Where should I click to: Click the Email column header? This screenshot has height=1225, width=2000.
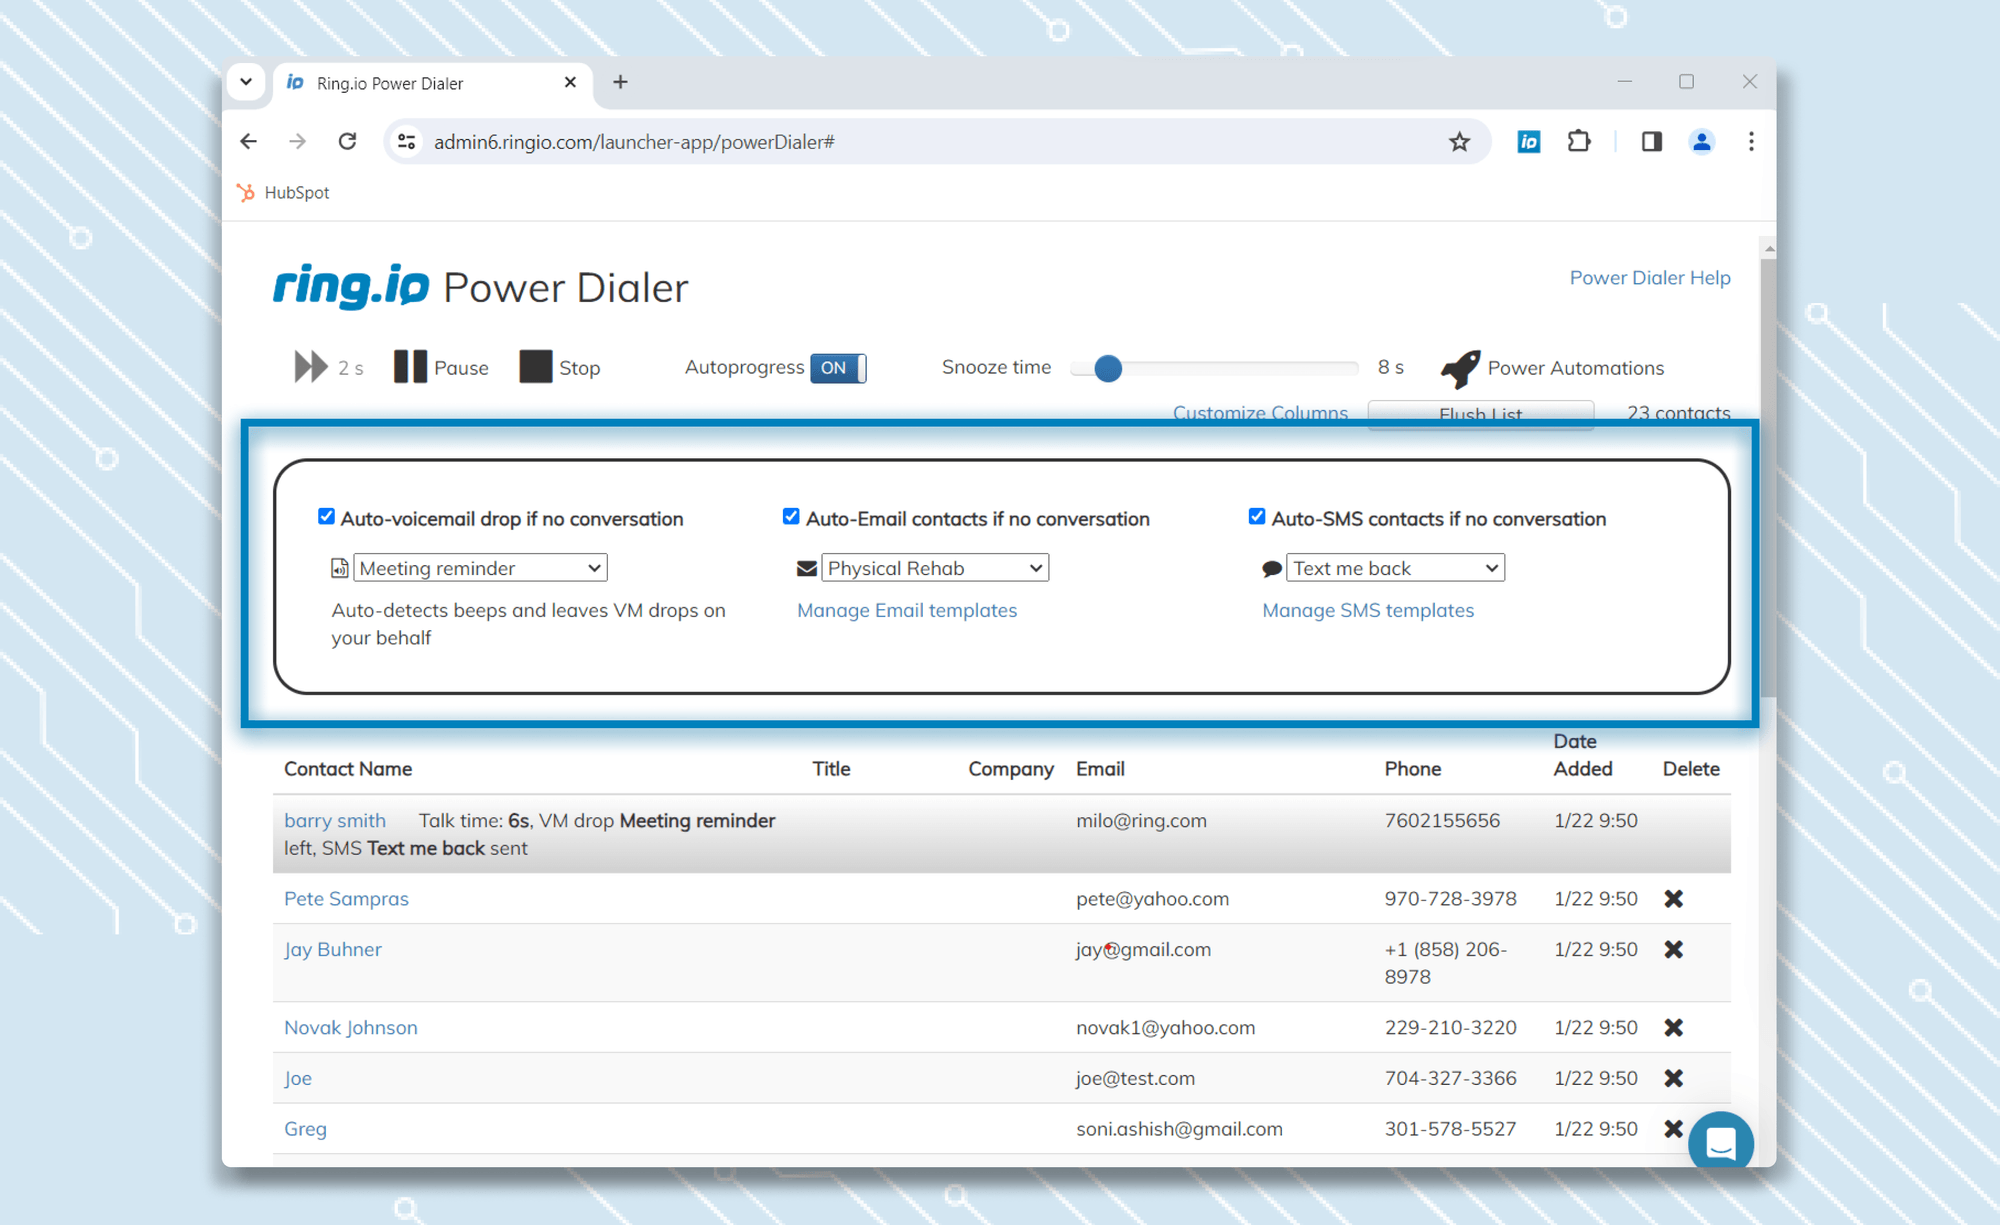point(1100,769)
